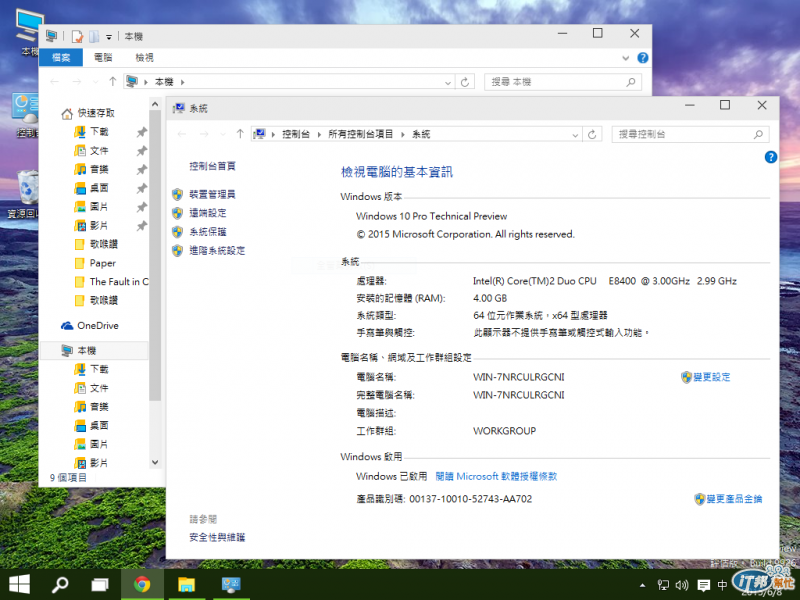The height and width of the screenshot is (600, 800).
Task: Select 桌面 under 本機 tree
Action: 99,426
